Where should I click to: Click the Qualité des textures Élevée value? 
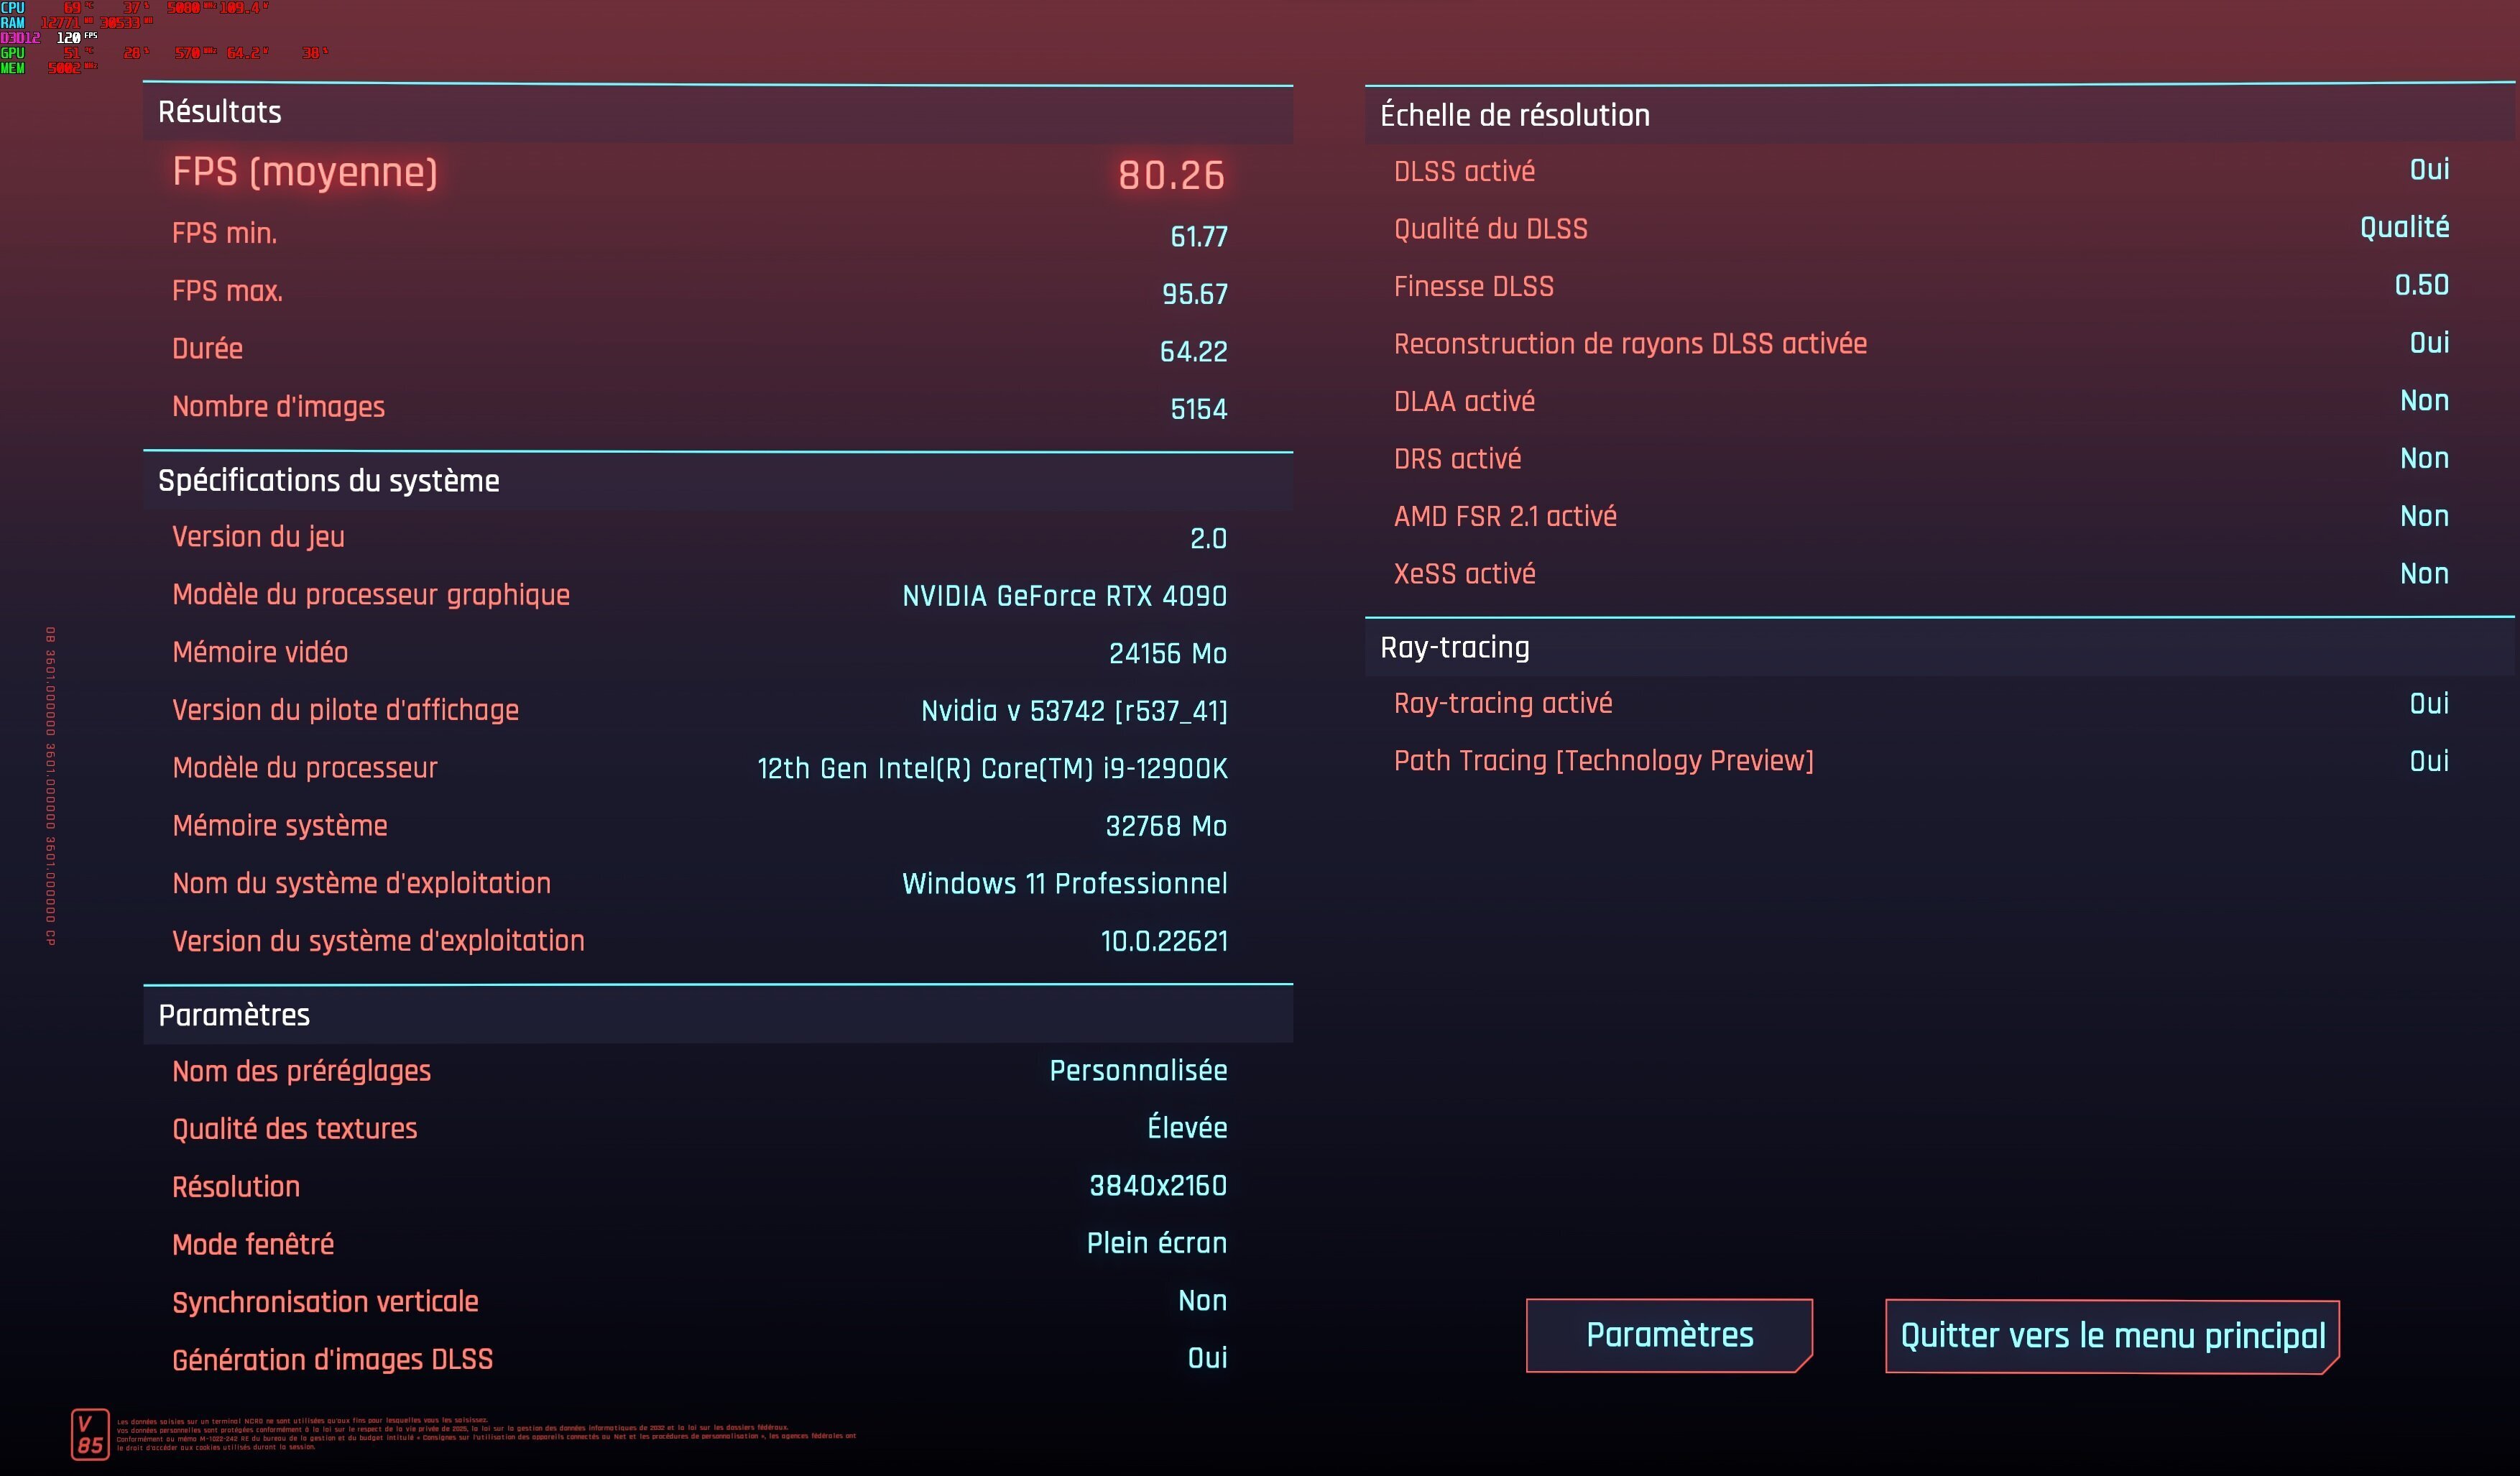(x=1186, y=1128)
